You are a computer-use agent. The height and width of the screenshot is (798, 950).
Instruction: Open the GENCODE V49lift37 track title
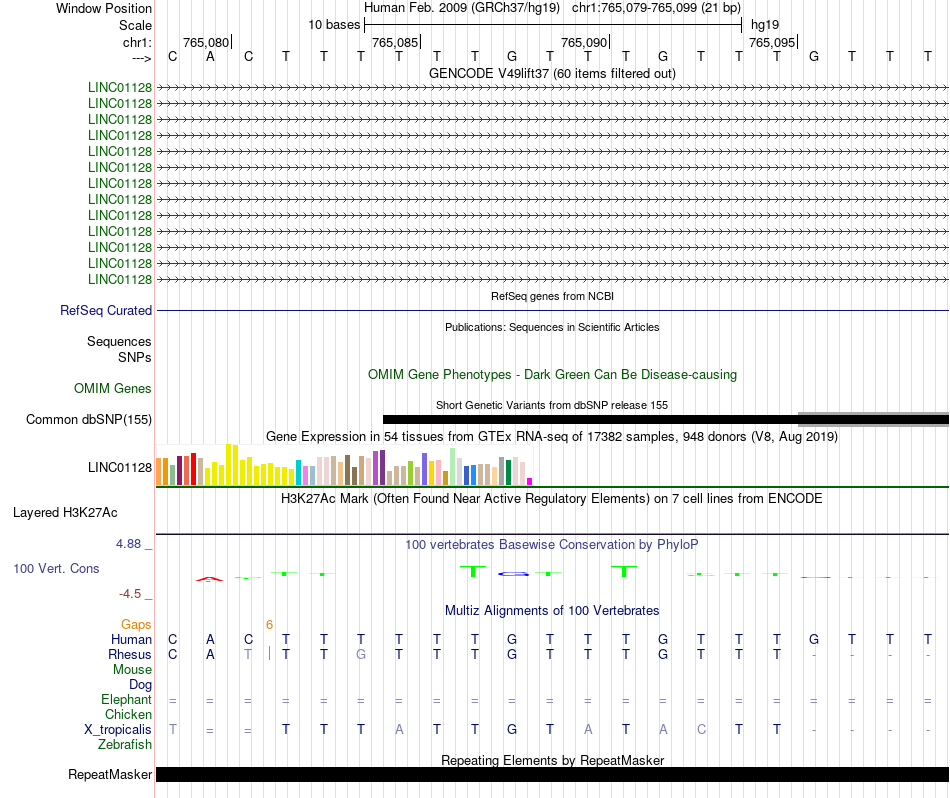pos(552,73)
